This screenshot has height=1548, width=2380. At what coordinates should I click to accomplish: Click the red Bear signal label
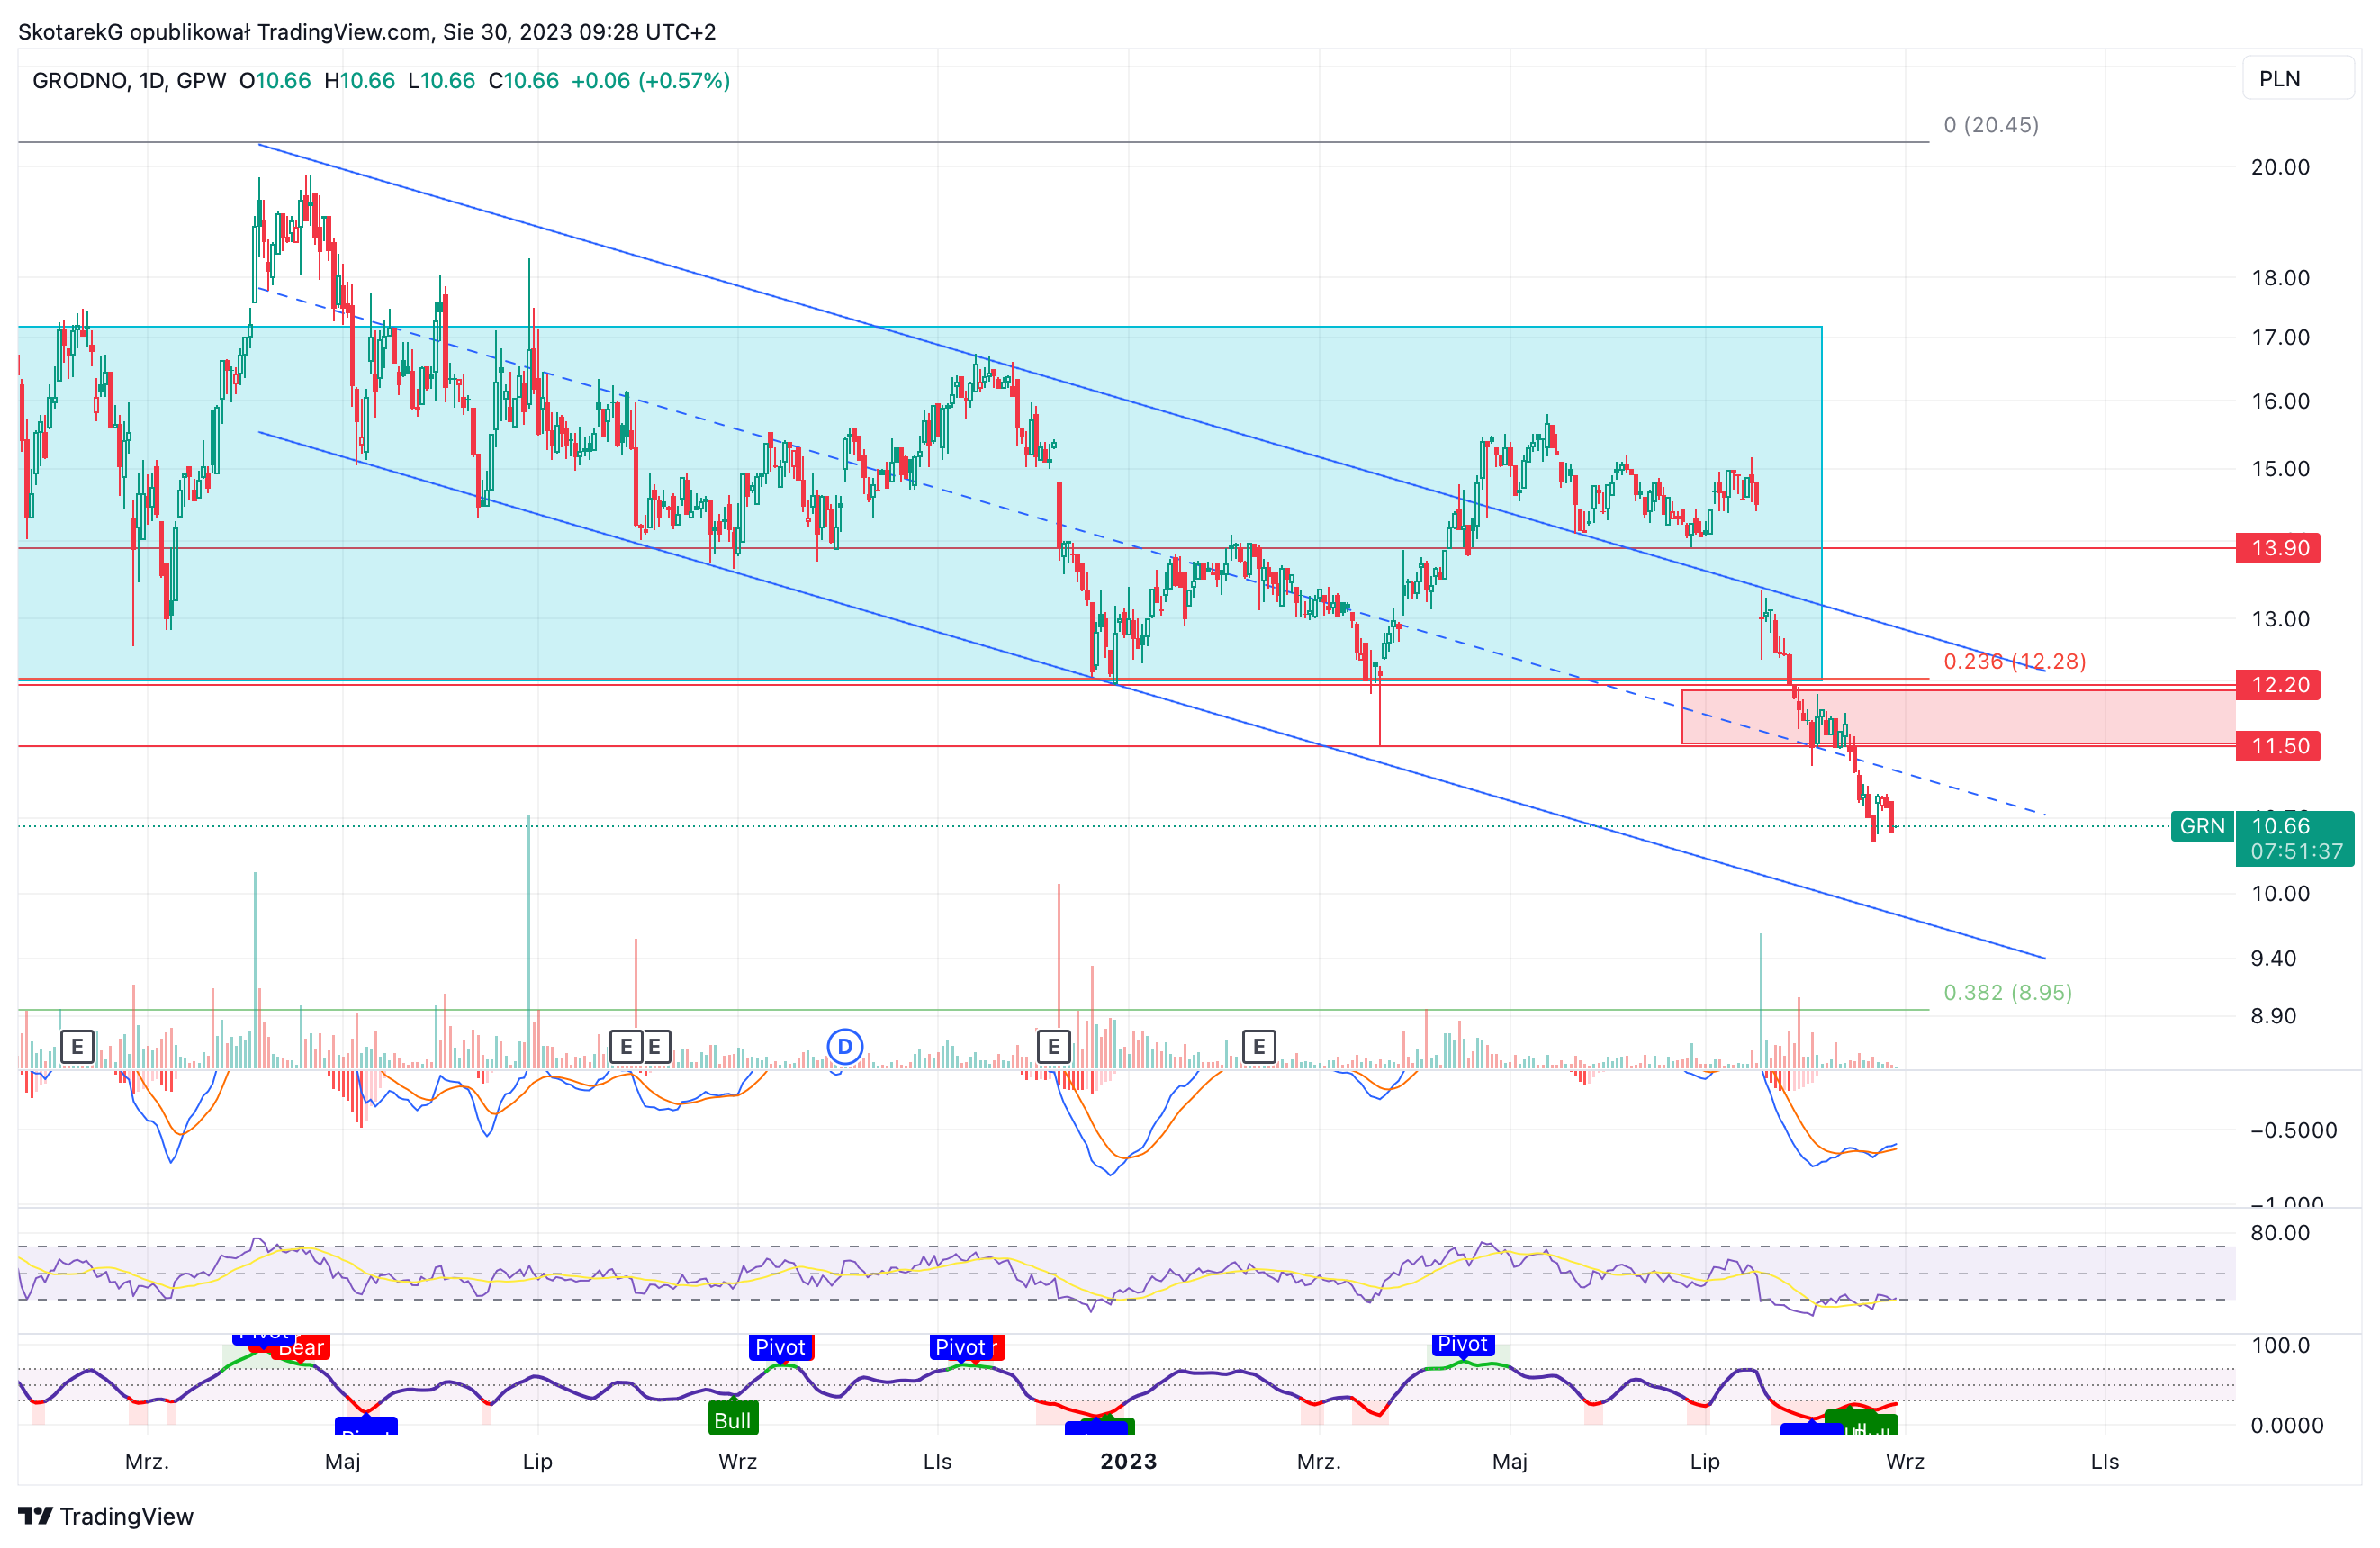pyautogui.click(x=301, y=1347)
